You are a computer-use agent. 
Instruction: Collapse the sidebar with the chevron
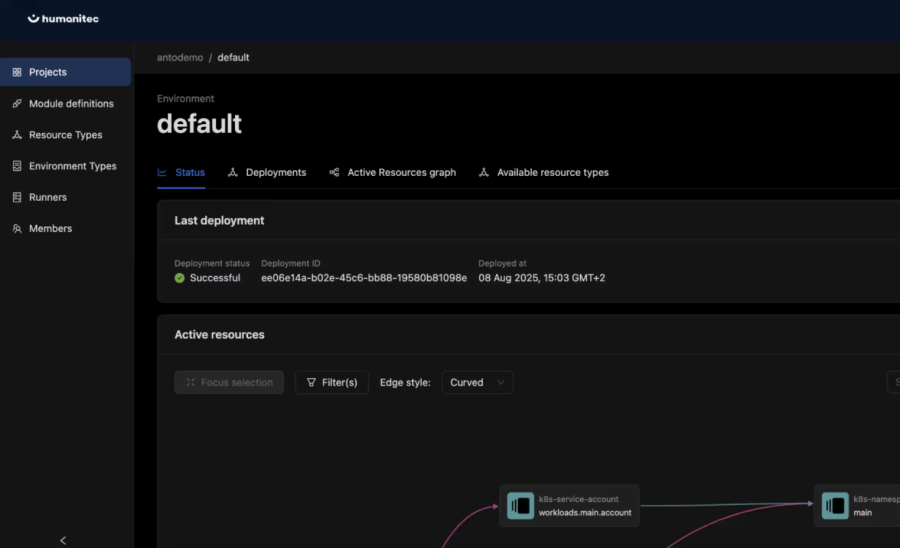(x=63, y=541)
